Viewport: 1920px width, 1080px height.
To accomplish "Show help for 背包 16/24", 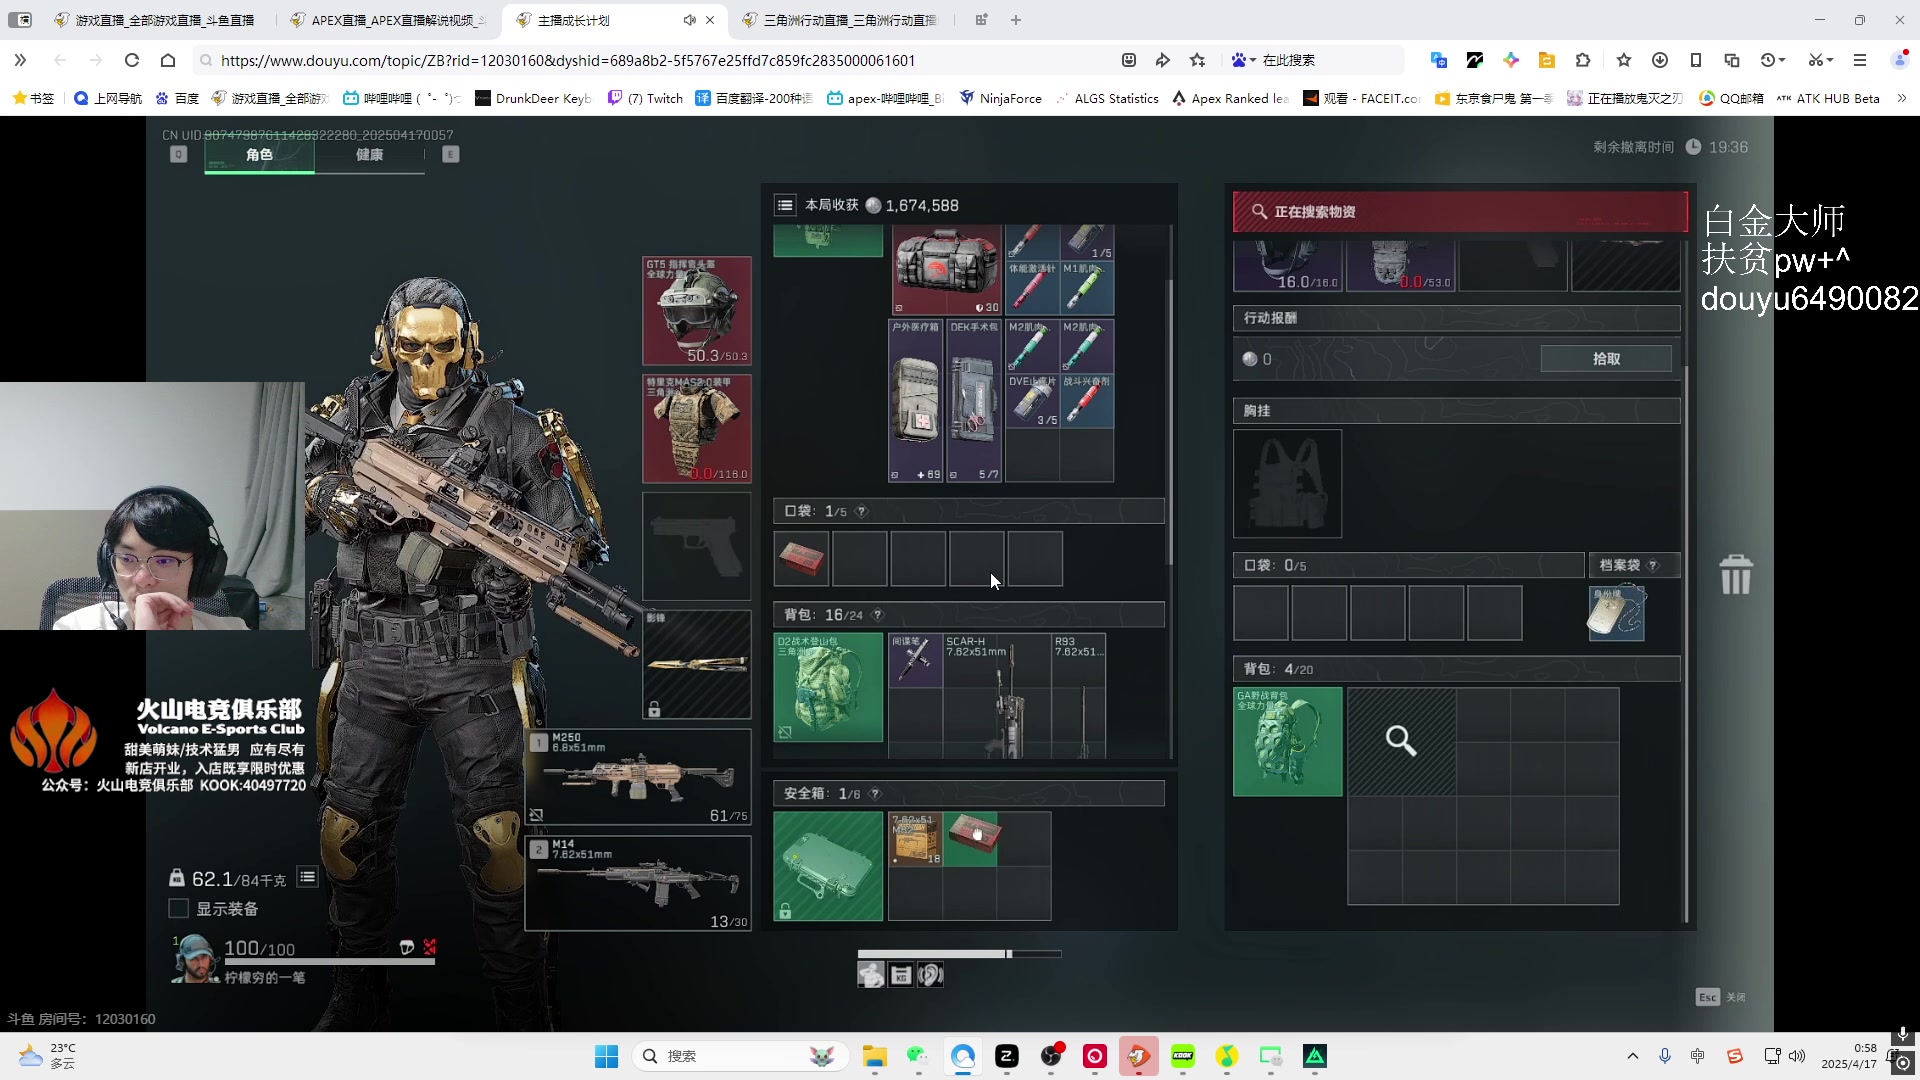I will pos(878,615).
